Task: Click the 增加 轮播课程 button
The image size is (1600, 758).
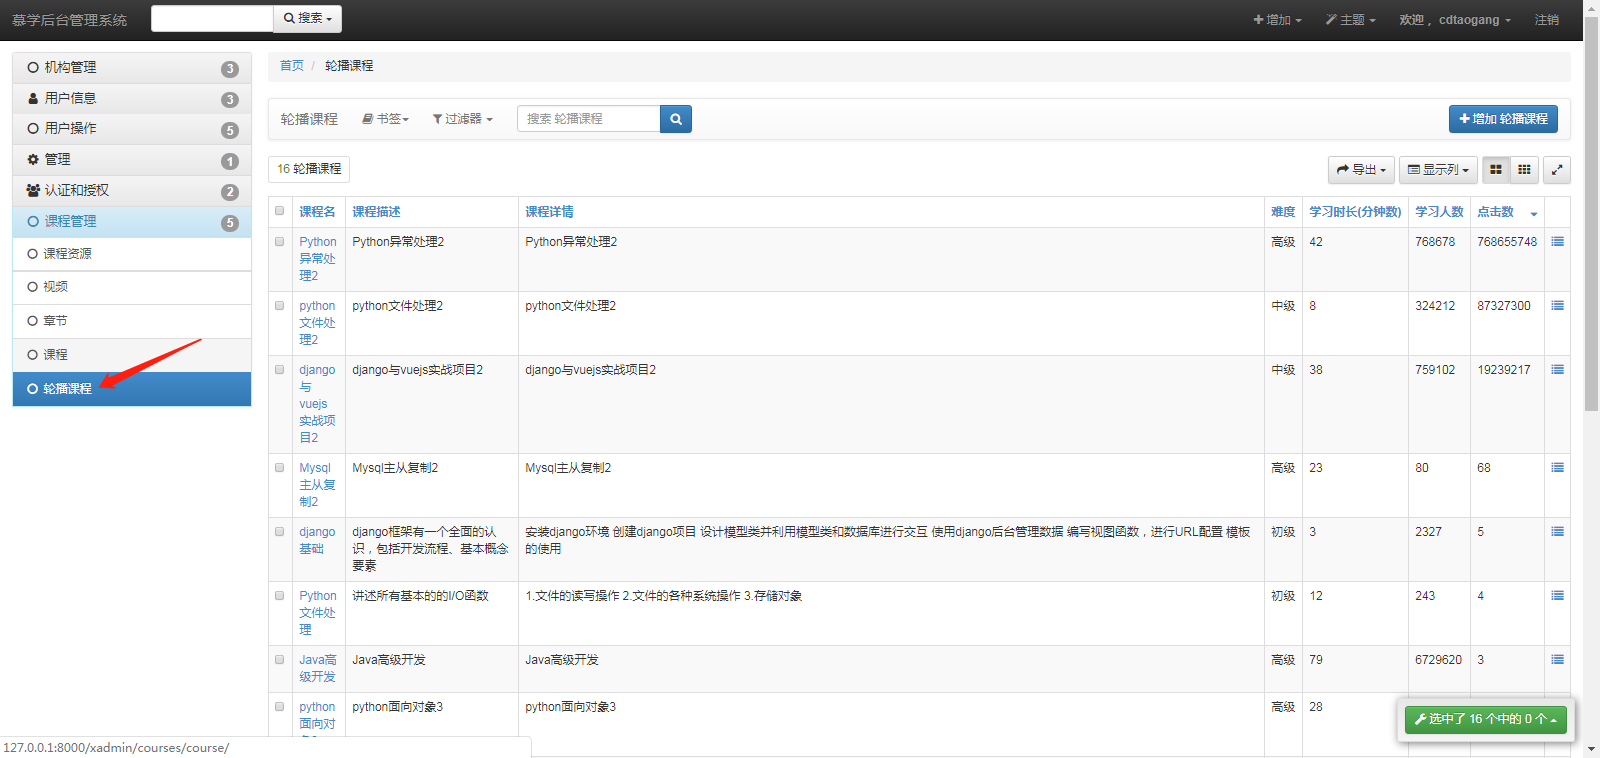Action: click(1503, 119)
